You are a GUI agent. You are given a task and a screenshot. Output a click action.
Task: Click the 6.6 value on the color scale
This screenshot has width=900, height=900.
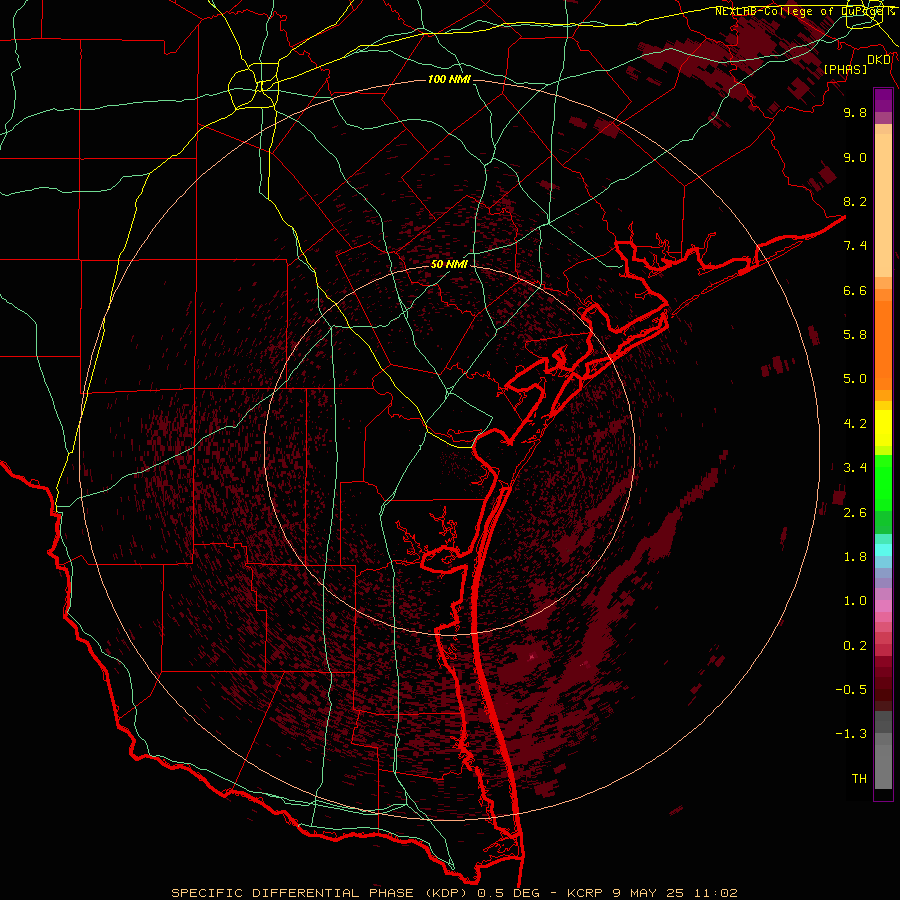tap(855, 290)
